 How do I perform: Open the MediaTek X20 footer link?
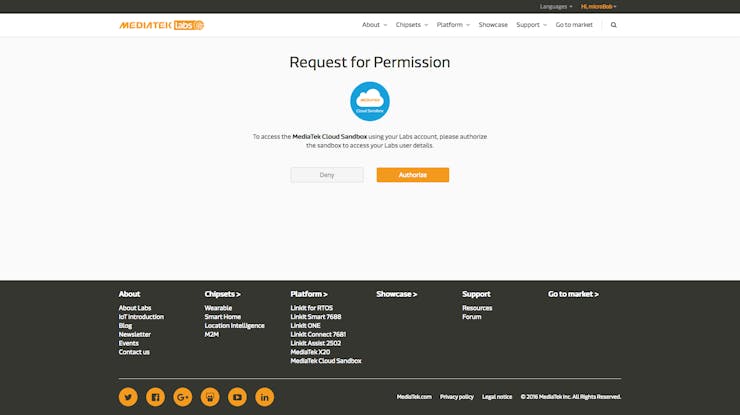tap(310, 352)
